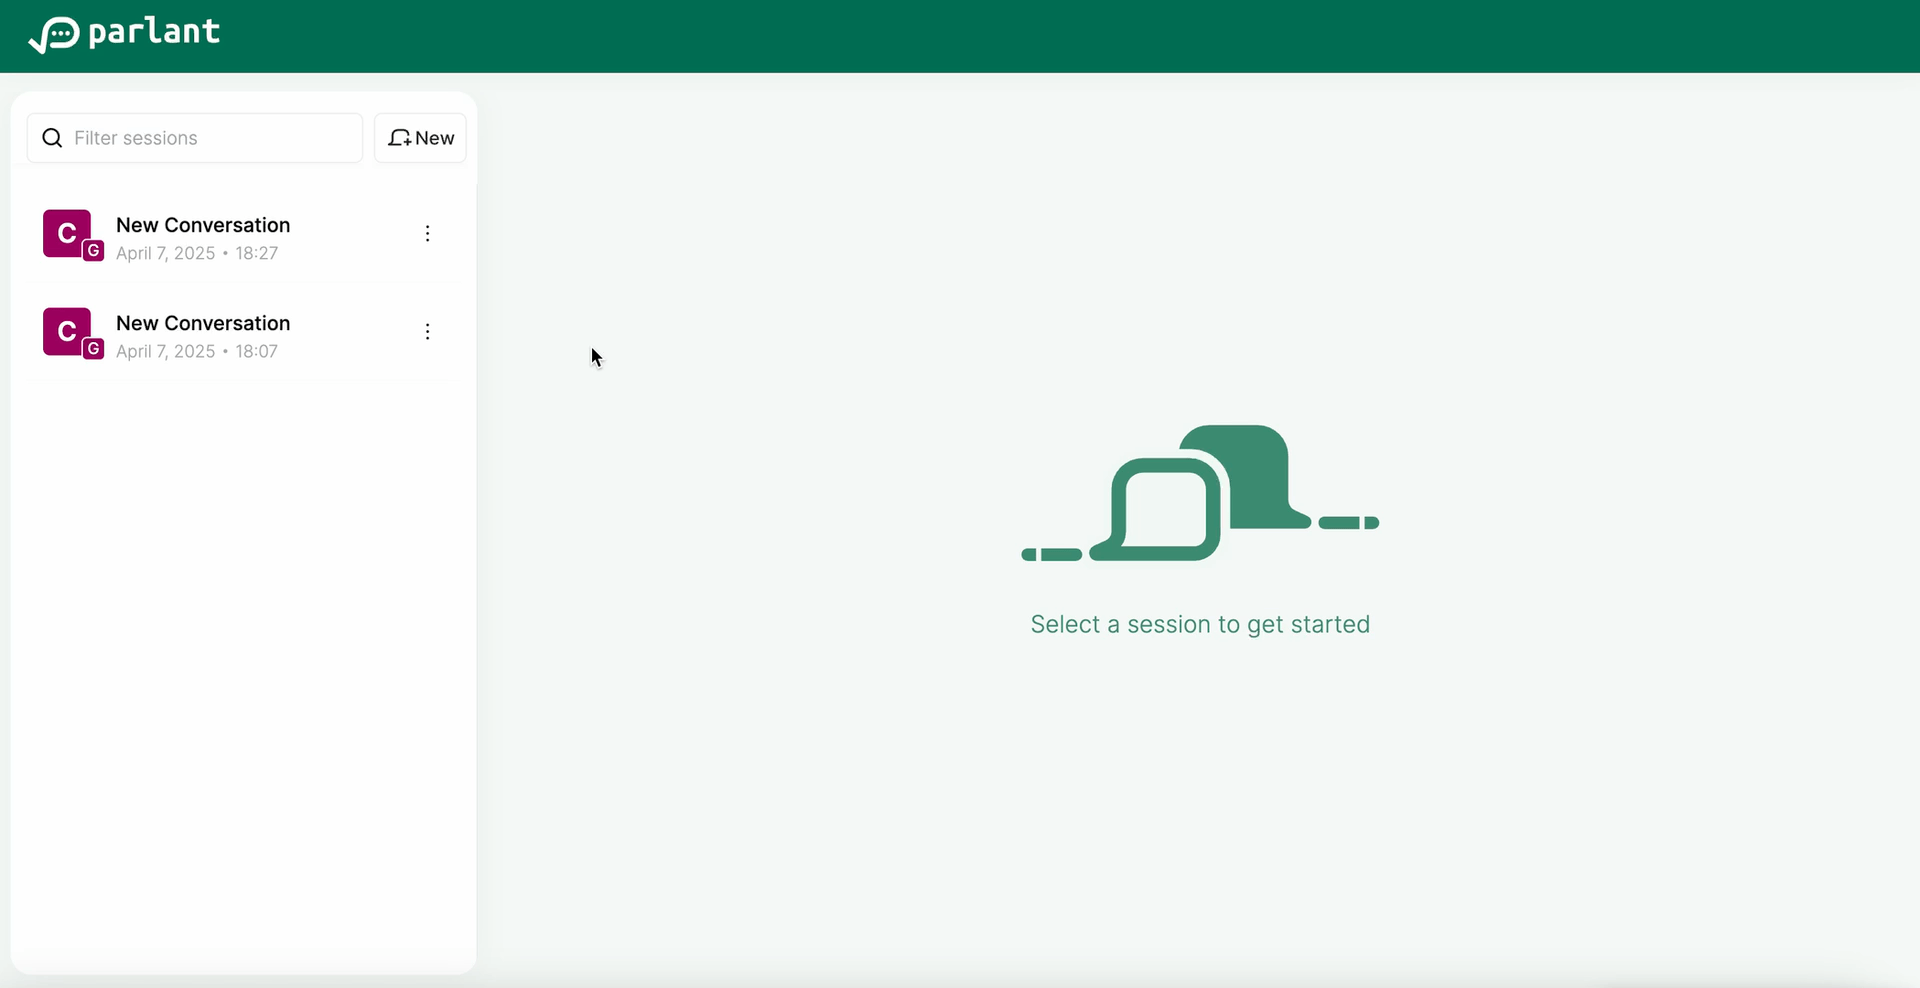Screen dimensions: 1920x988
Task: Click the empty area of the green header bar
Action: [1000, 36]
